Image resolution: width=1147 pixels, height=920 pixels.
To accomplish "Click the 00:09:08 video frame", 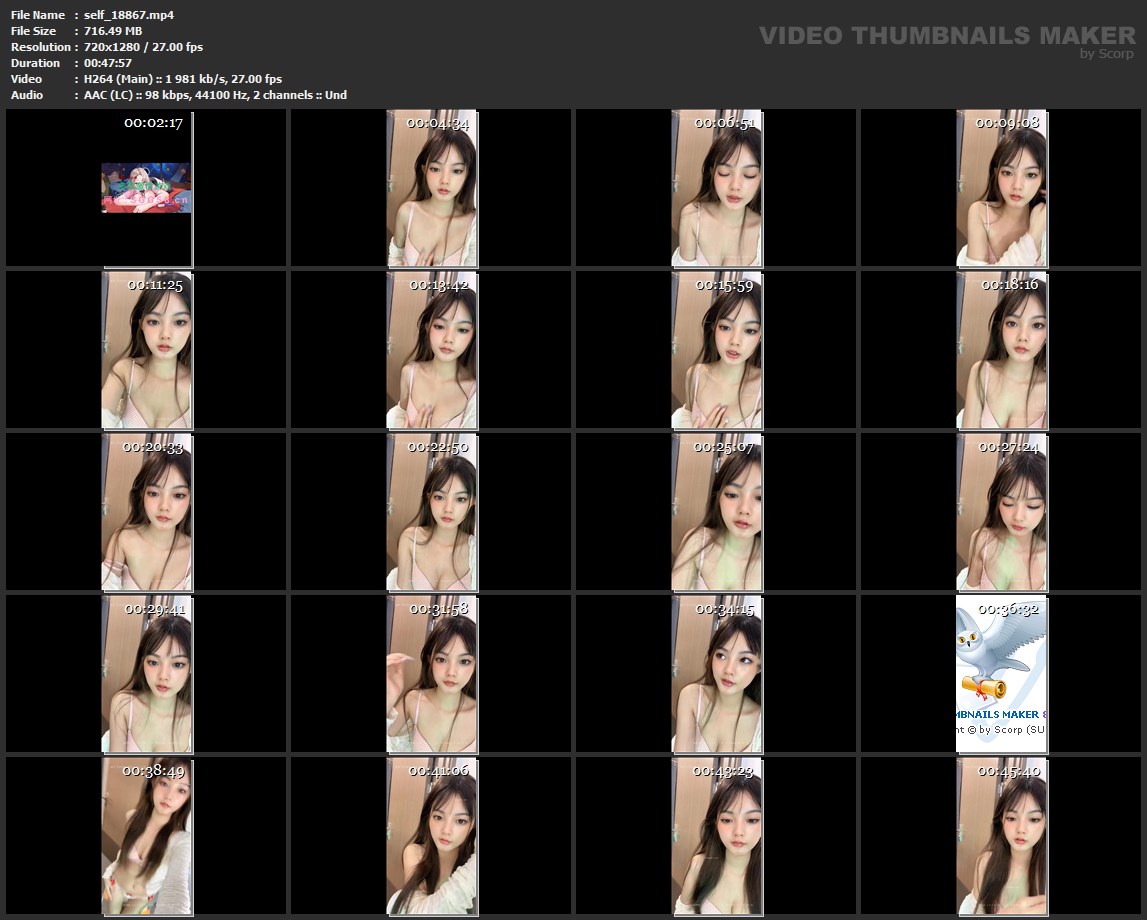I will (1001, 188).
